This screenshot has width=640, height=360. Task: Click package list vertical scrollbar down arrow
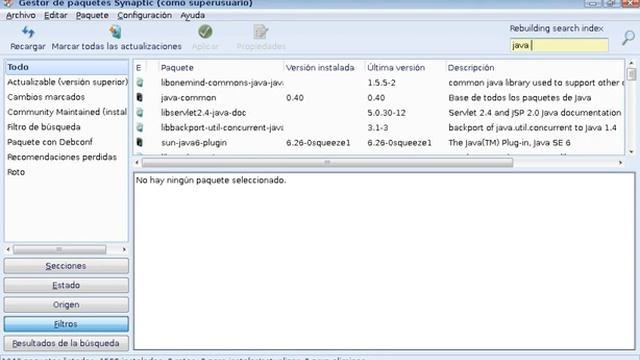(631, 152)
